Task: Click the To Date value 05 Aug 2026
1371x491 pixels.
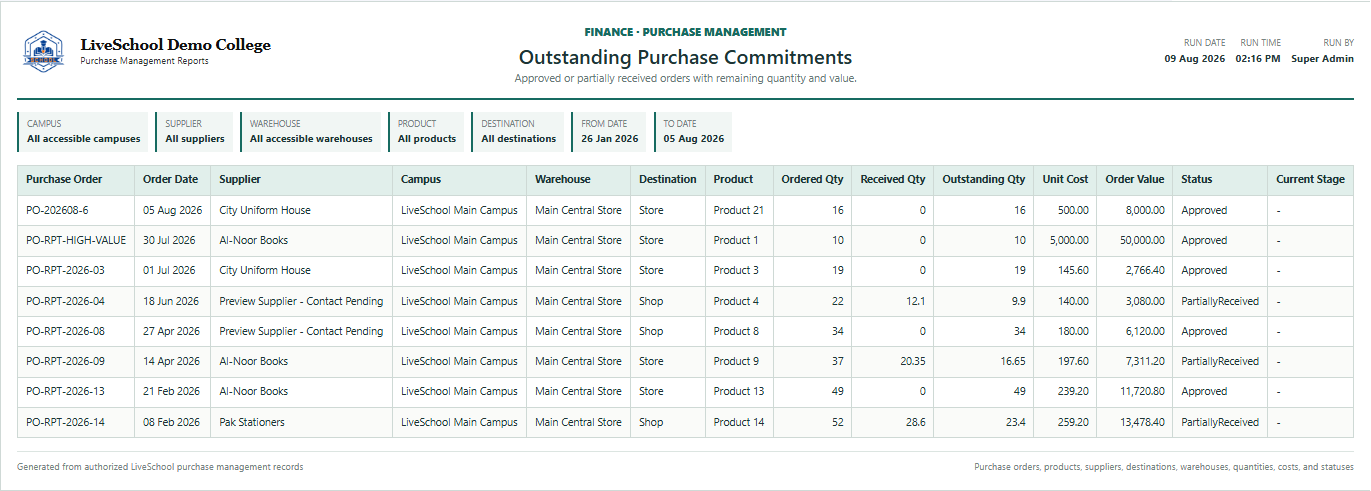Action: pyautogui.click(x=694, y=139)
